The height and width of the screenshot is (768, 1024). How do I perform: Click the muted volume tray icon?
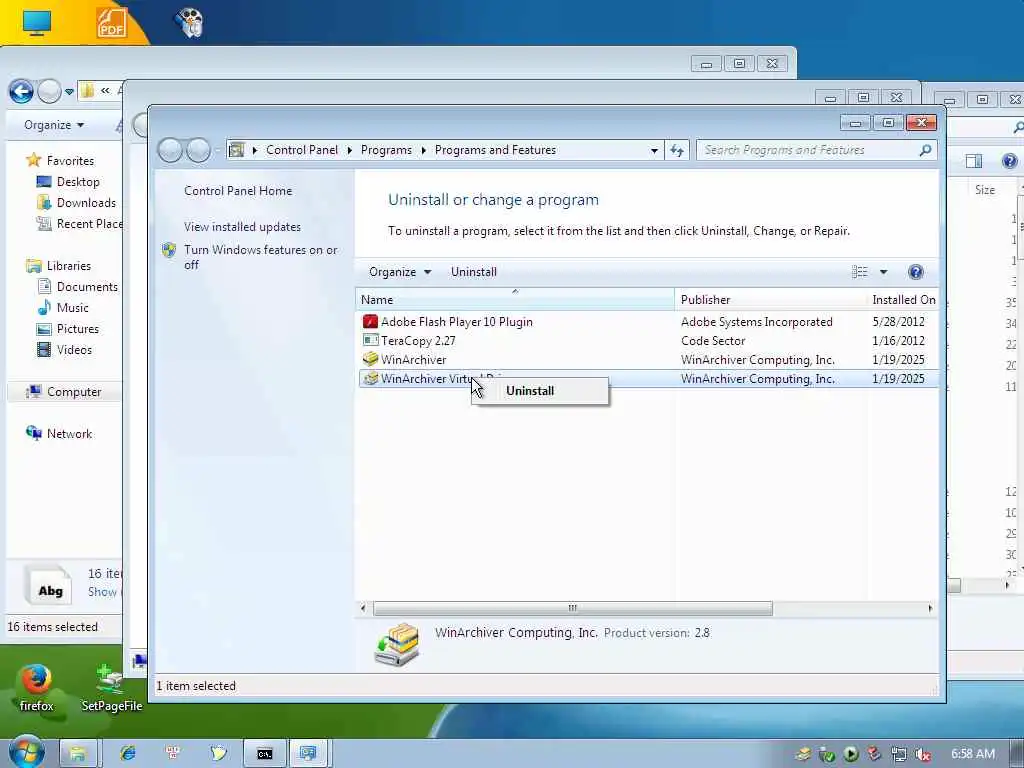[x=923, y=754]
